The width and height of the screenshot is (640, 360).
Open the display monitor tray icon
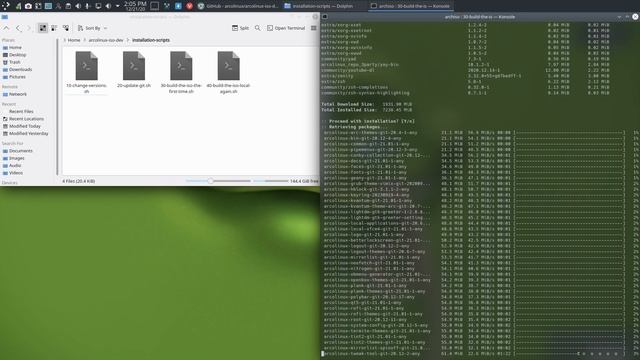pyautogui.click(x=98, y=6)
